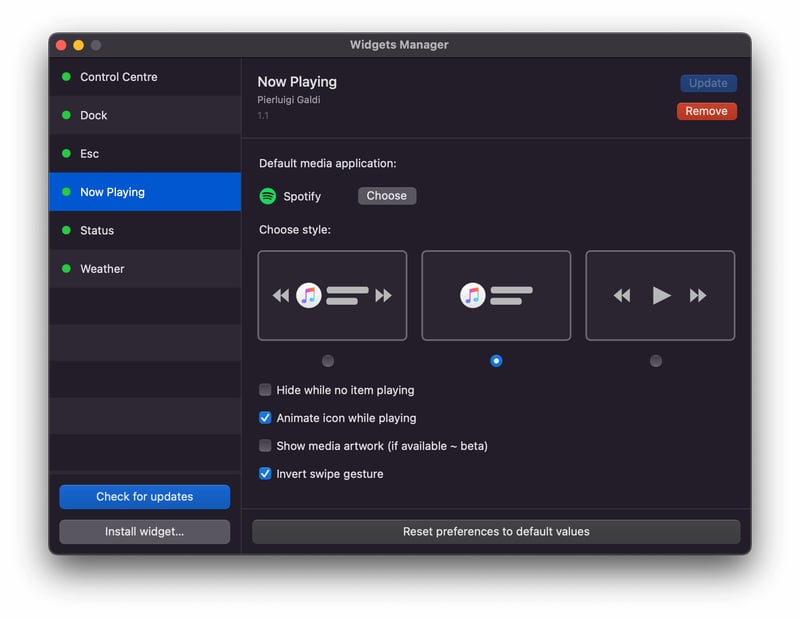The image size is (800, 619).
Task: Choose the third style radio button
Action: [x=656, y=361]
